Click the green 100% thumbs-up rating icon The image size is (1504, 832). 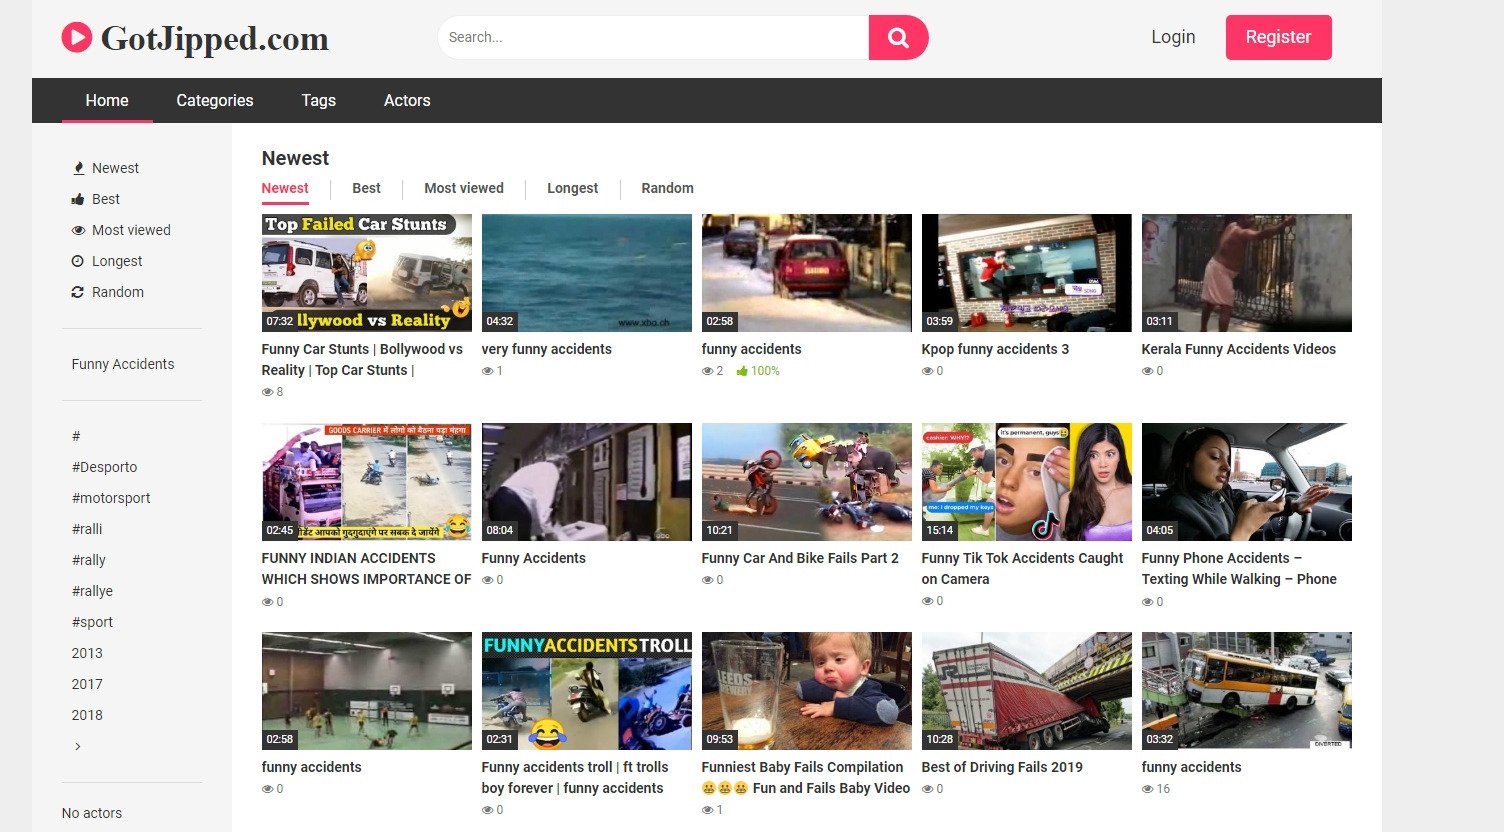(x=742, y=371)
